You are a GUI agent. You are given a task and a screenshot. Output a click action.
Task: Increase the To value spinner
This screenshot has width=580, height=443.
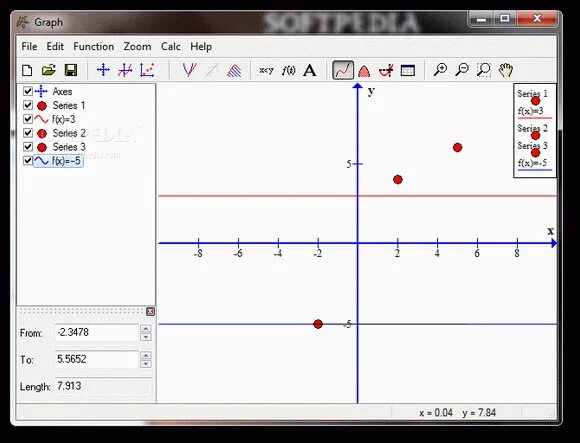tap(146, 355)
